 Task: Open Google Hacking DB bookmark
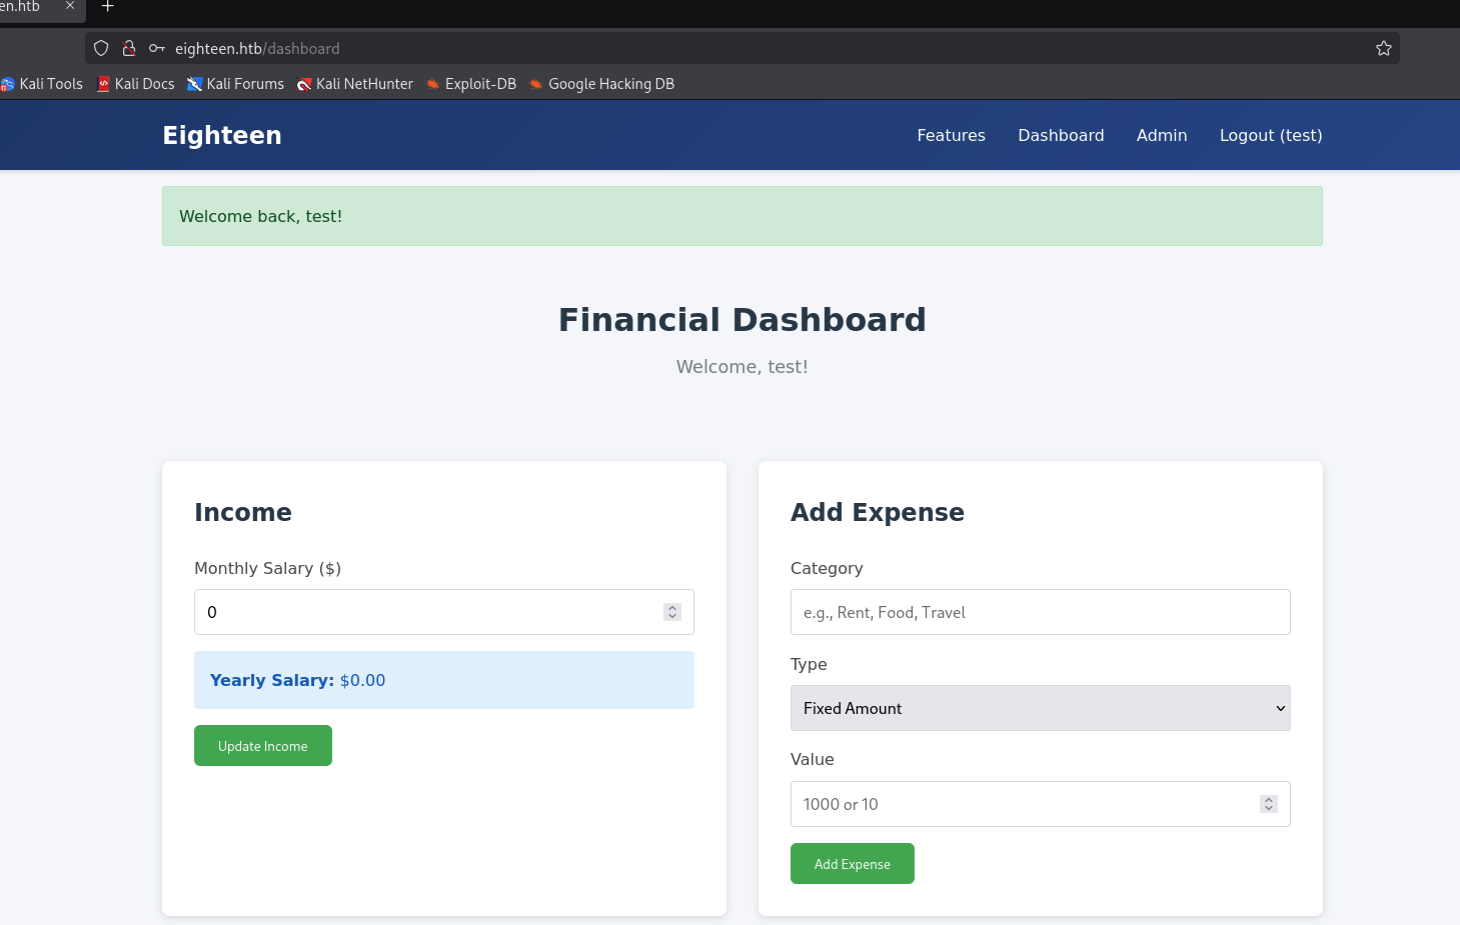[602, 84]
